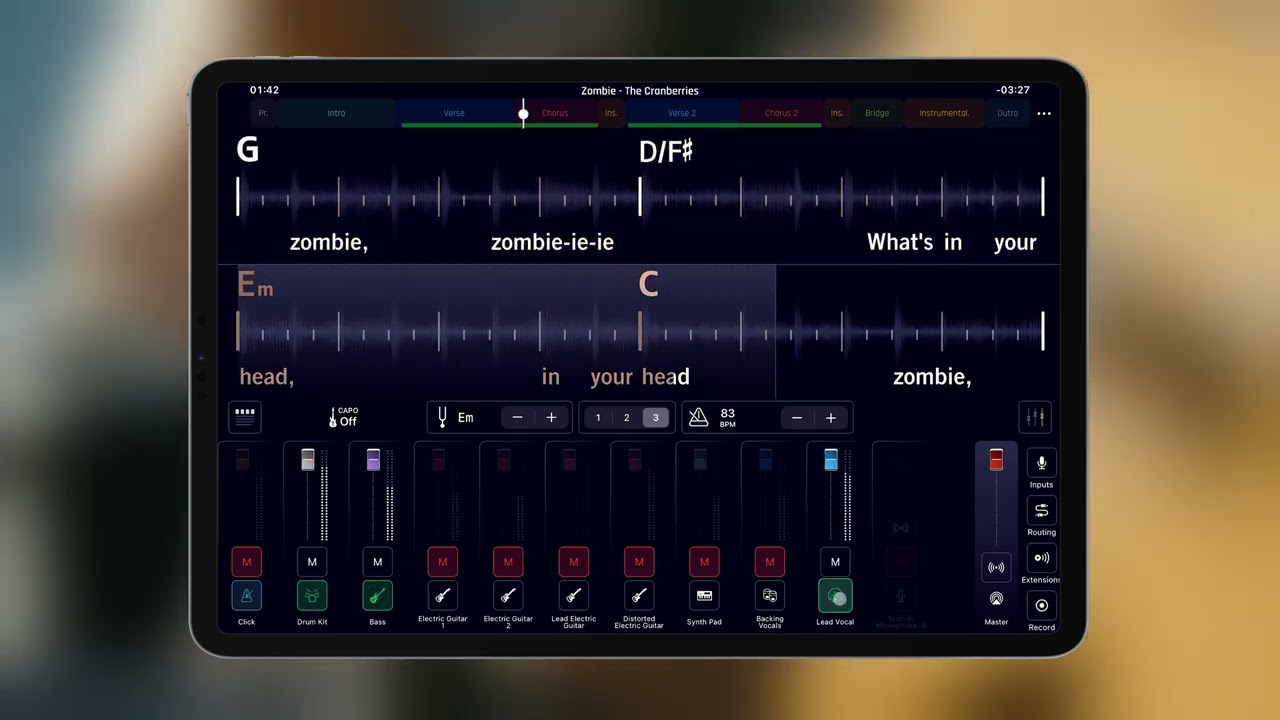Click the Master volume fader handle
The image size is (1280, 720).
(x=996, y=460)
